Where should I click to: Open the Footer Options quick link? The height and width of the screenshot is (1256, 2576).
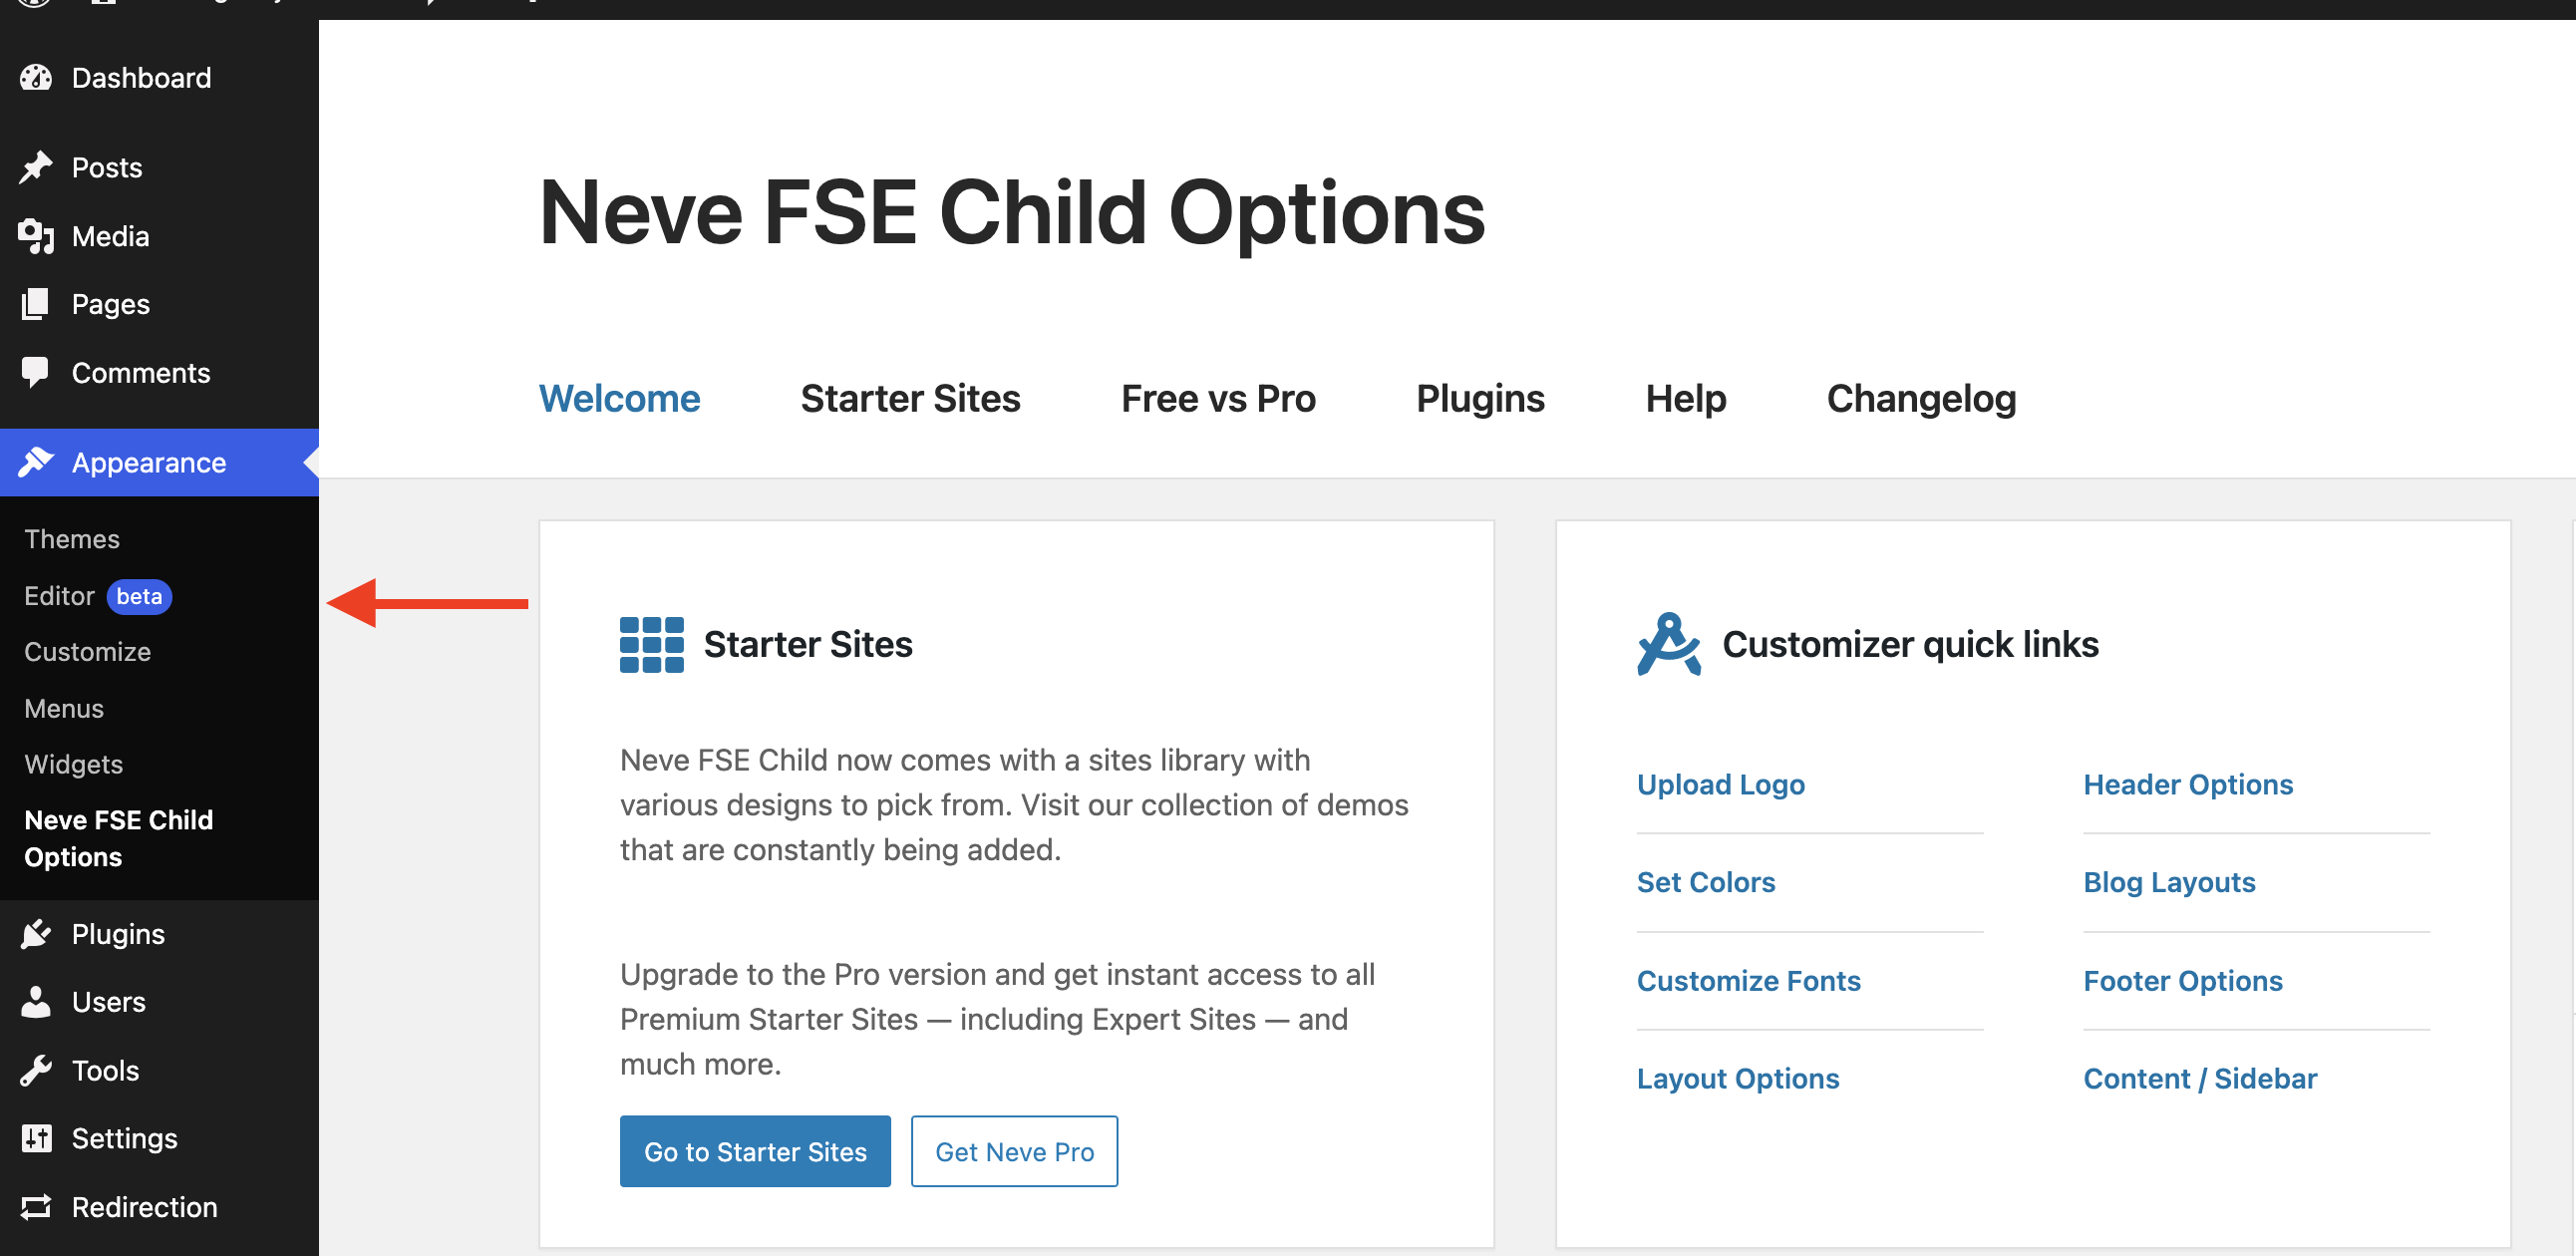(x=2183, y=980)
